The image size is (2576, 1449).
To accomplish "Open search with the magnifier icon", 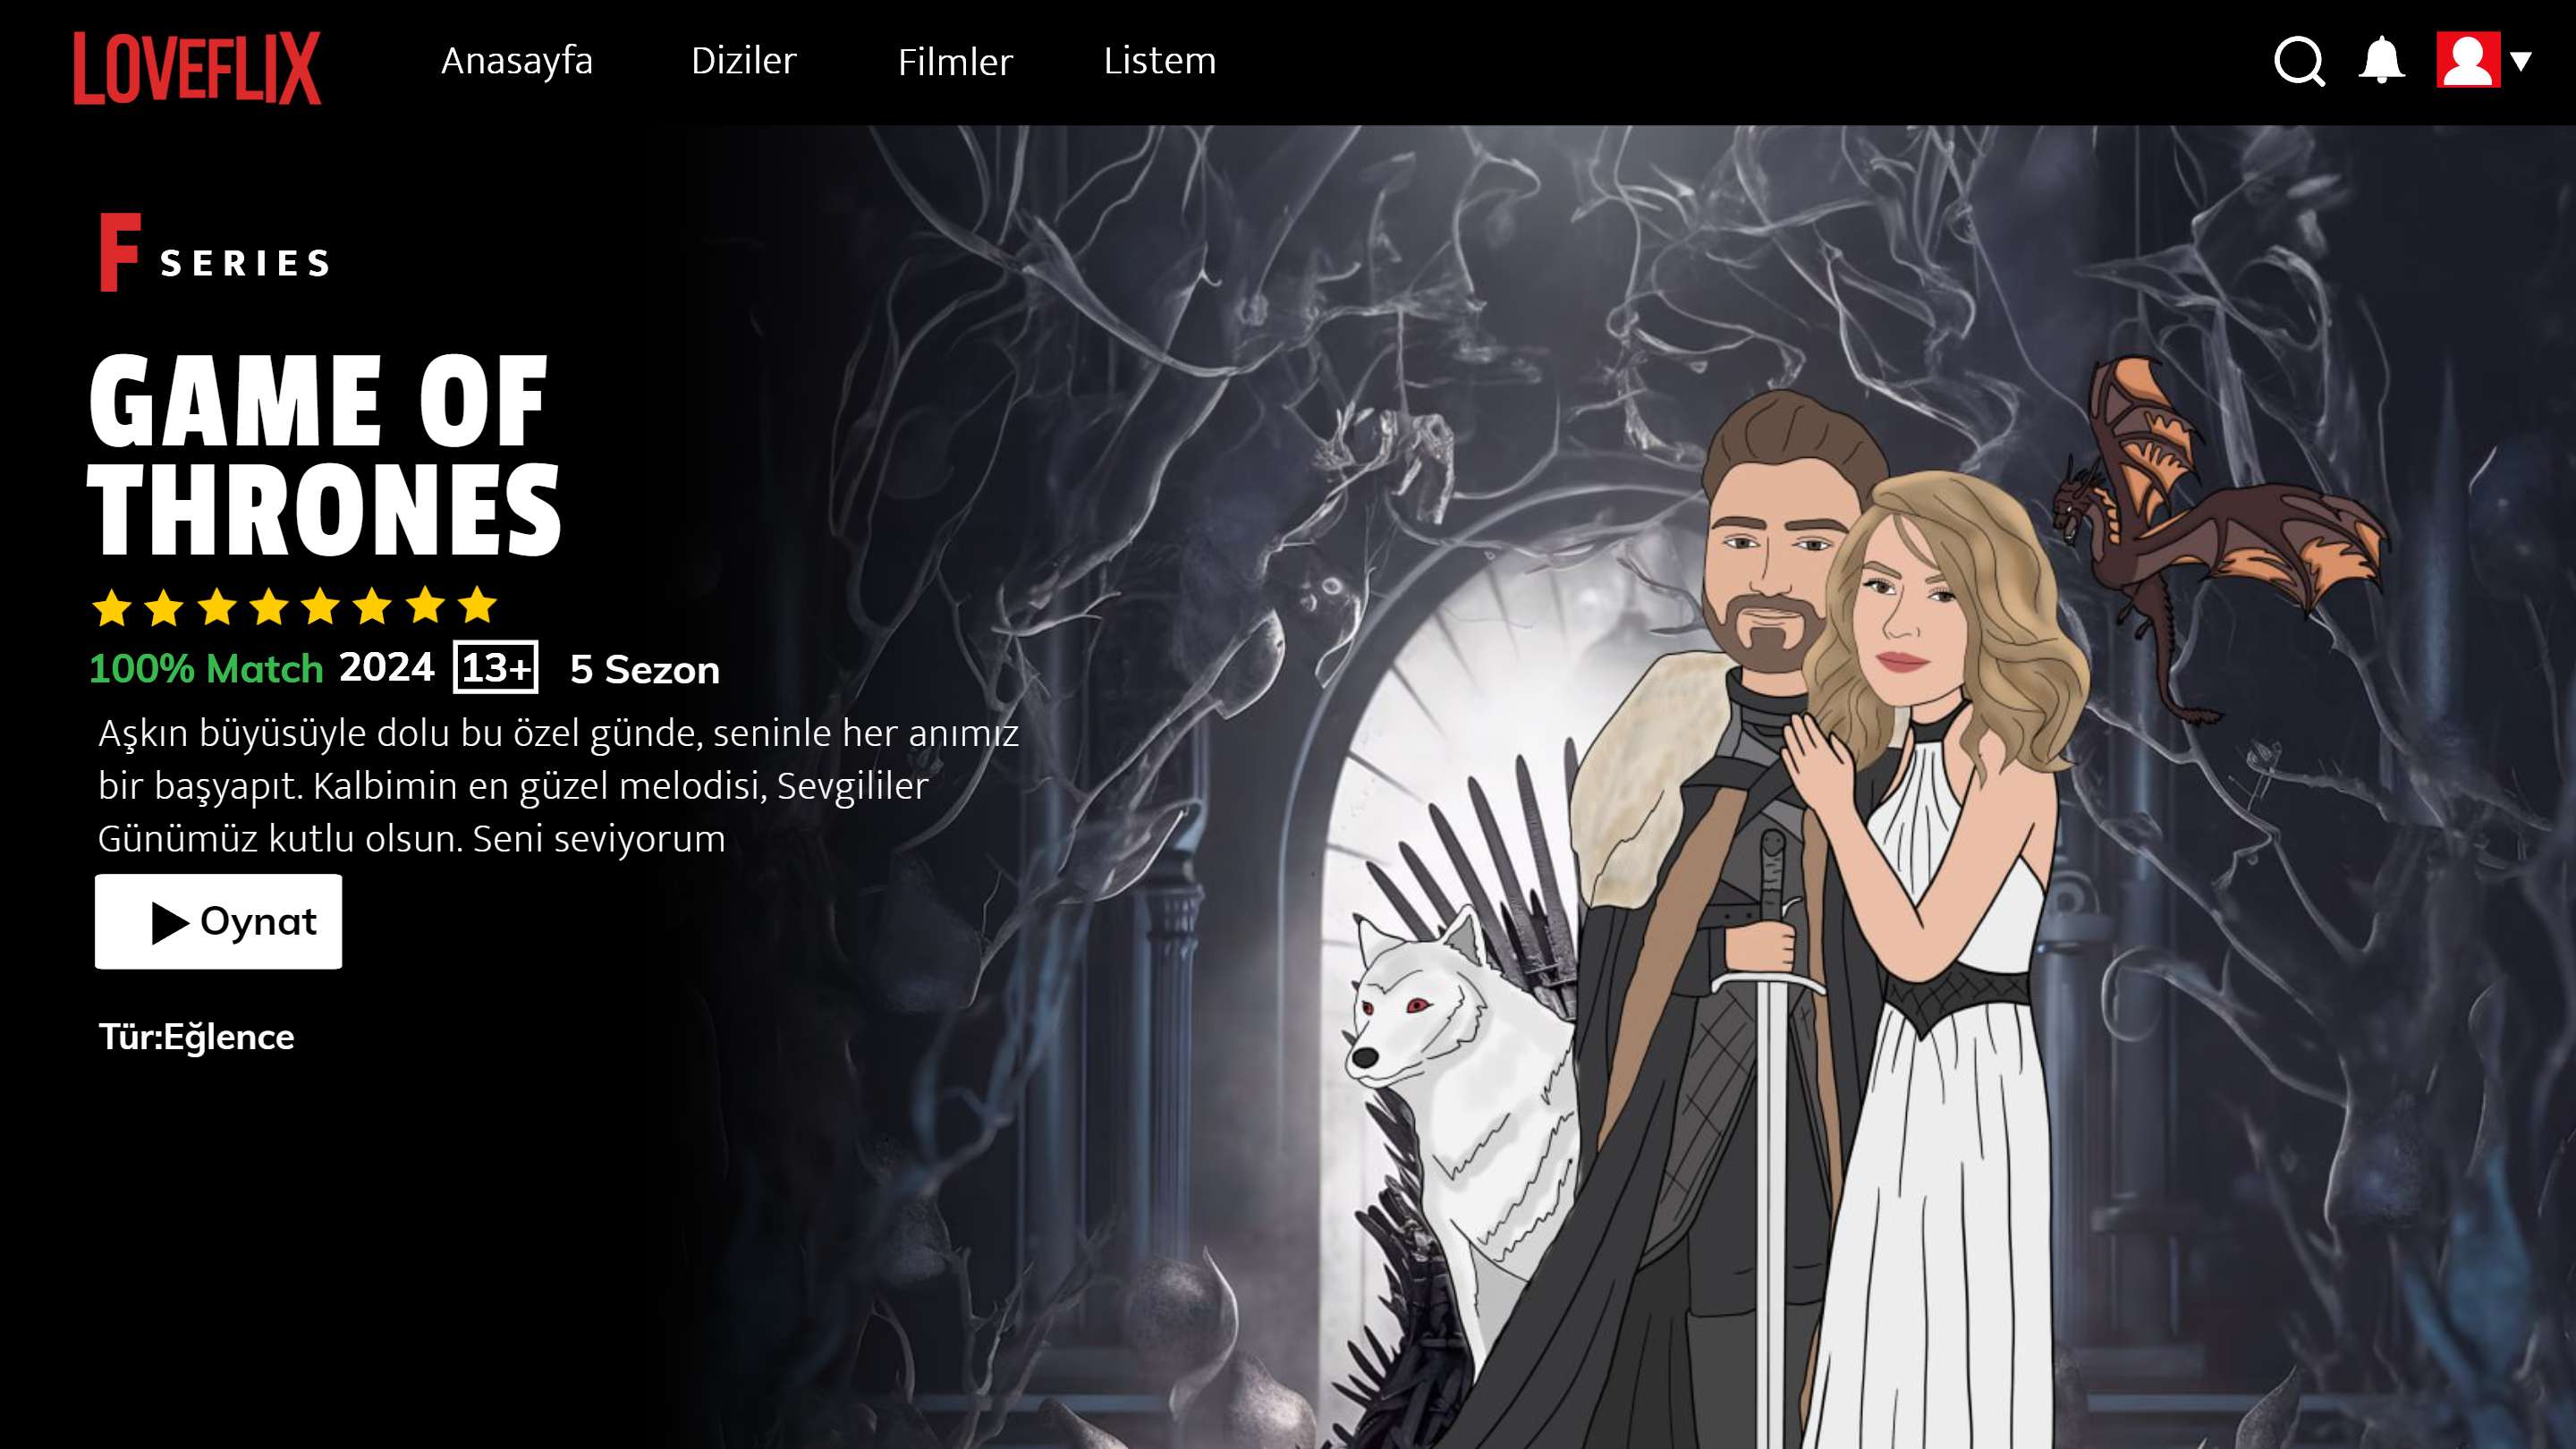I will 2298,62.
